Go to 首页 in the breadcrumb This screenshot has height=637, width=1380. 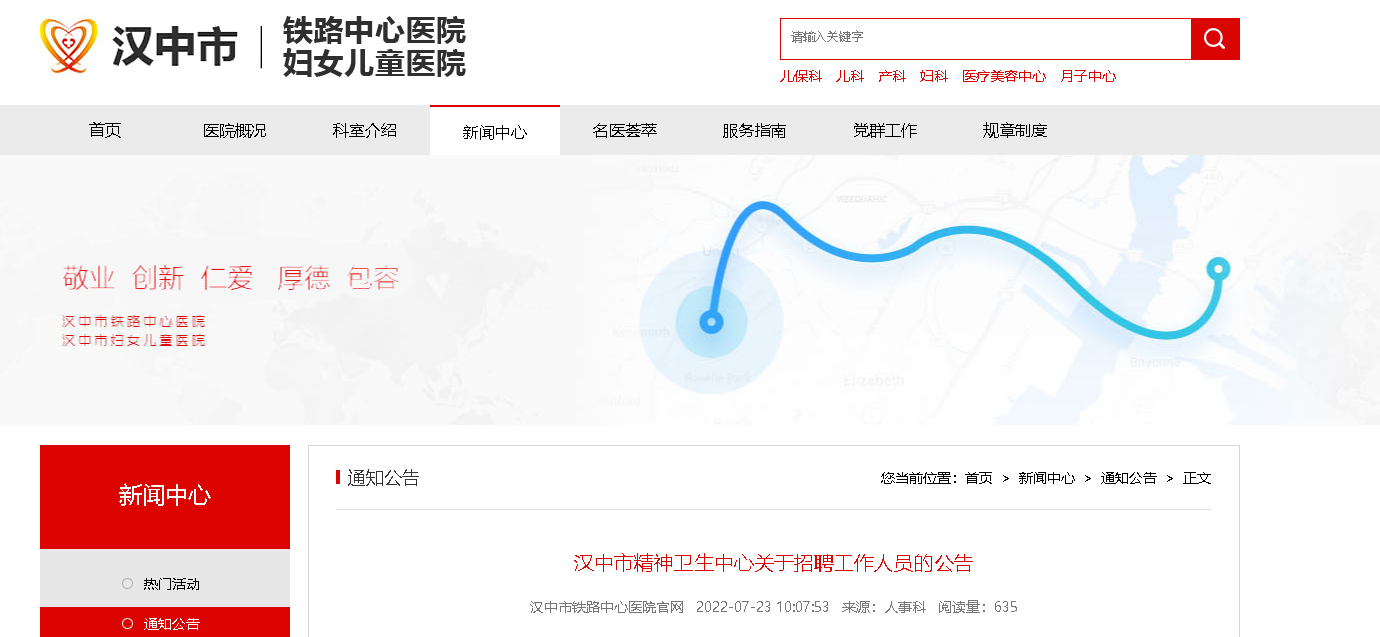coord(979,478)
